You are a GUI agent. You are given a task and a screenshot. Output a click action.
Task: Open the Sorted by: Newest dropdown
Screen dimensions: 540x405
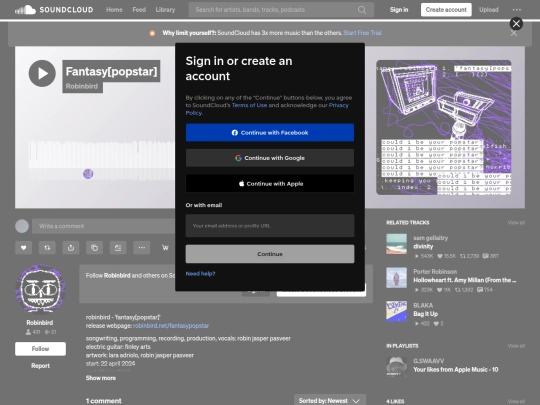point(330,401)
